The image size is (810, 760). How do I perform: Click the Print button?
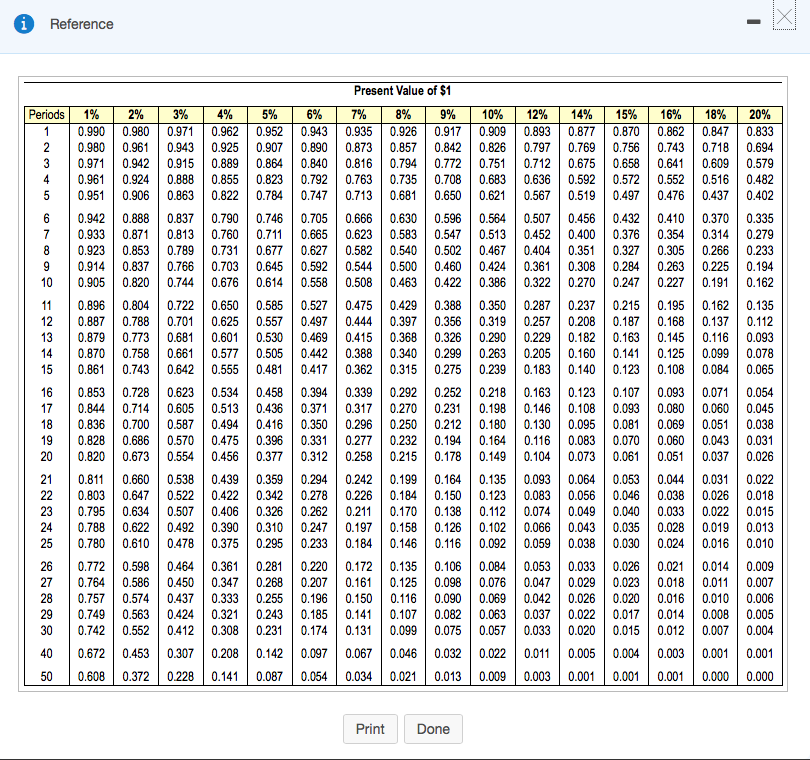coord(370,729)
